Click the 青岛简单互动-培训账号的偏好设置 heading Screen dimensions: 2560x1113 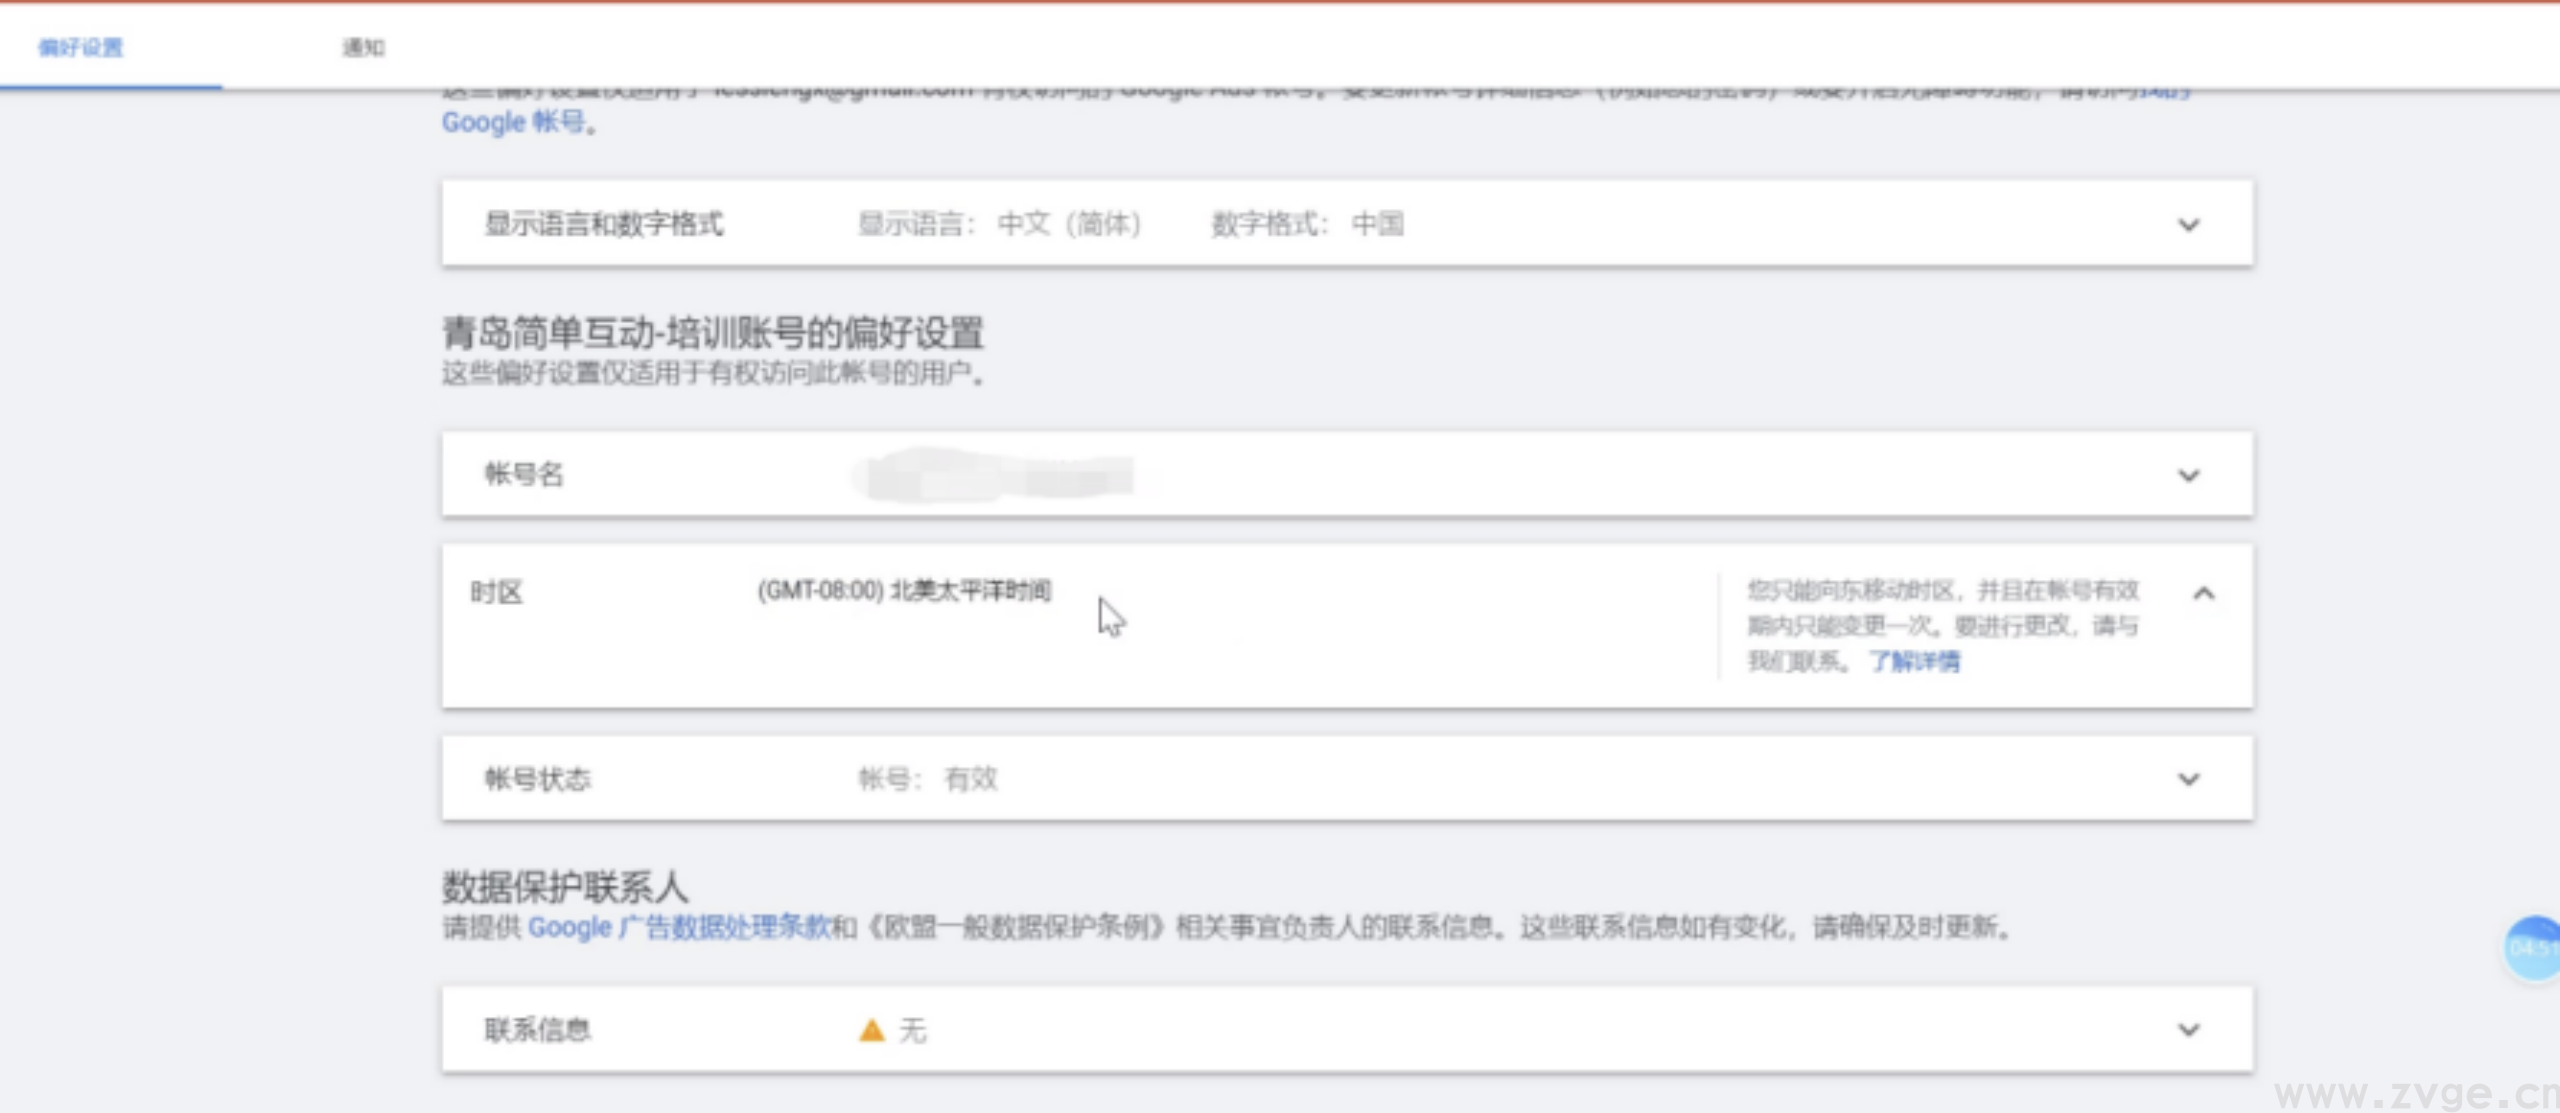click(714, 335)
